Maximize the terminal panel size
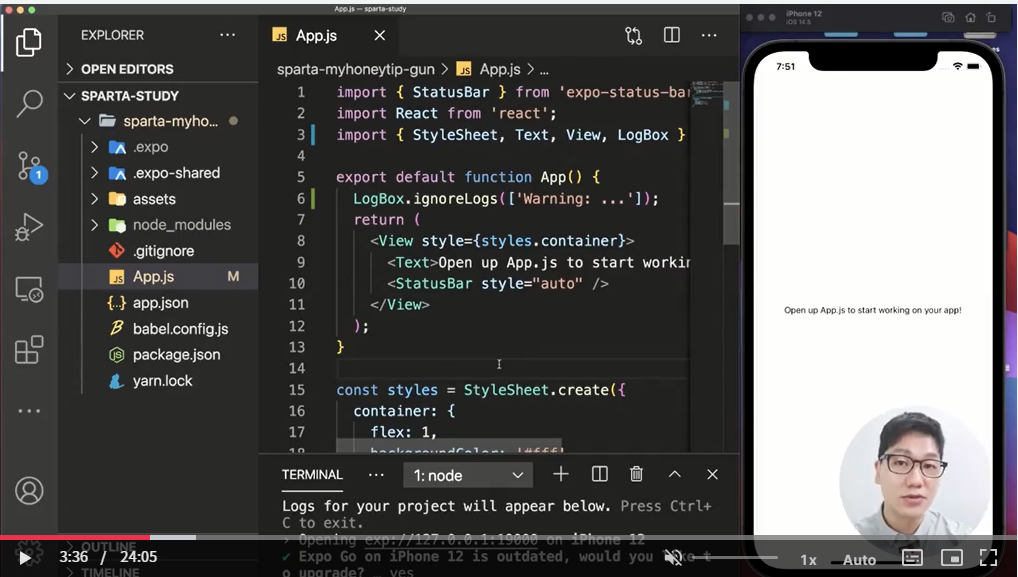Screen dimensions: 1018x577 point(675,474)
